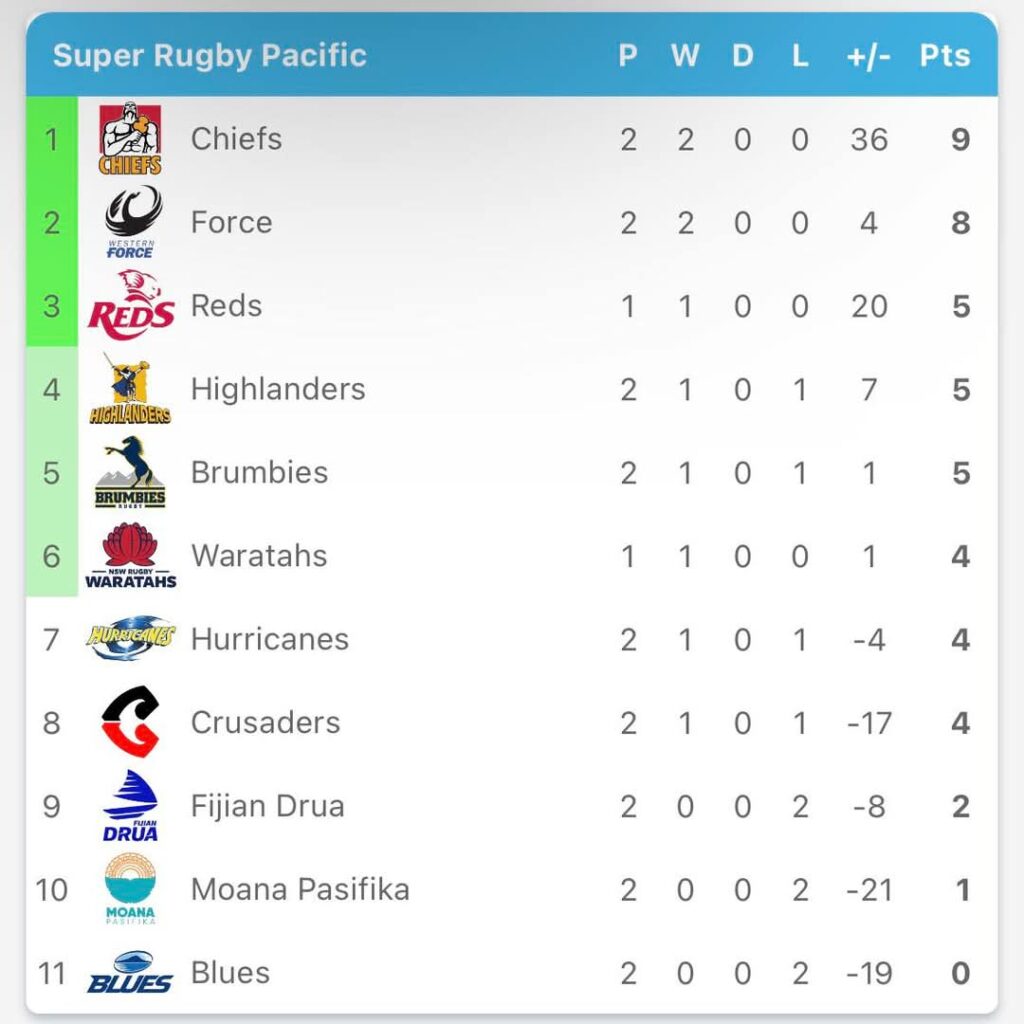This screenshot has height=1024, width=1024.
Task: Select the W wins column header
Action: click(x=685, y=56)
